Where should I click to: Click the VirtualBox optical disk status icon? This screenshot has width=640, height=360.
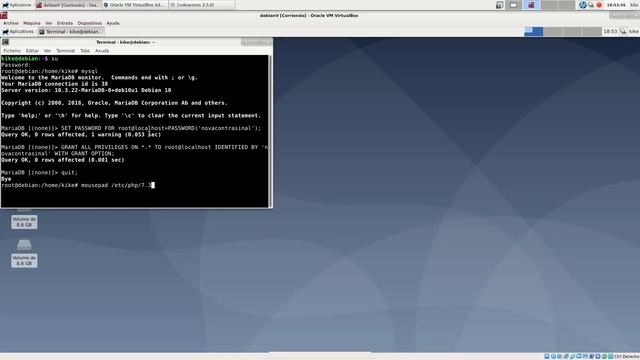point(553,356)
